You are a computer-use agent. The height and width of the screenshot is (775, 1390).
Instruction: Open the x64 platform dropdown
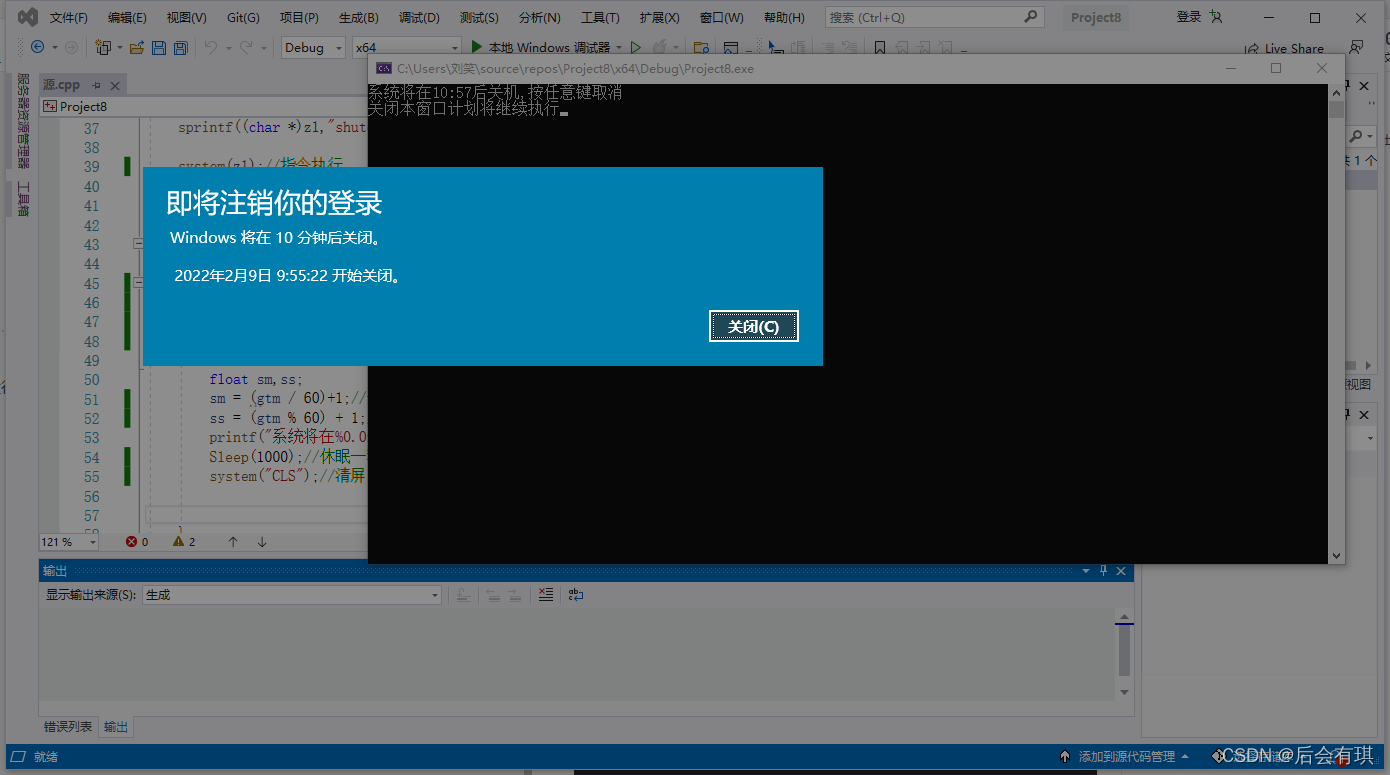[406, 47]
